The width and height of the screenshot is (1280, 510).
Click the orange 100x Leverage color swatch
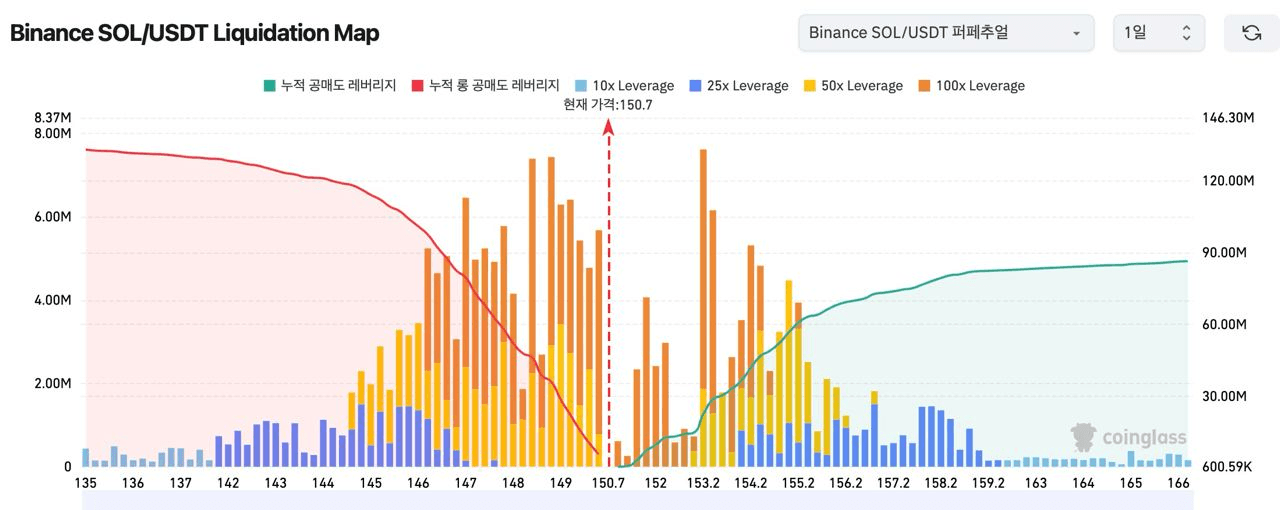tap(925, 86)
